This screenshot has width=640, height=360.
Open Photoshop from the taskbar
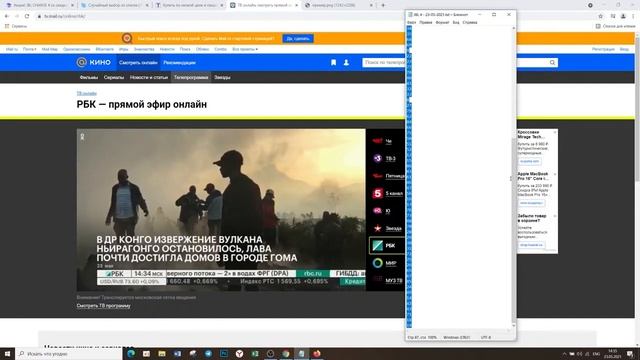[224, 353]
